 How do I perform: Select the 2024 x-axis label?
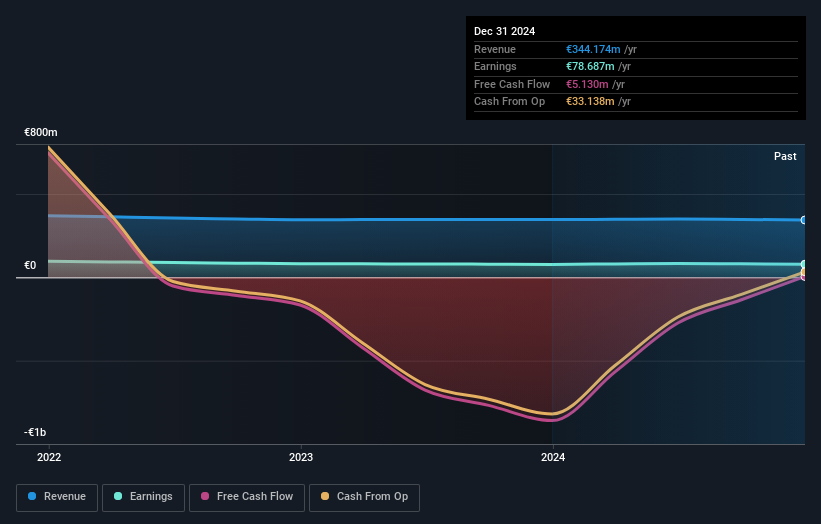553,457
